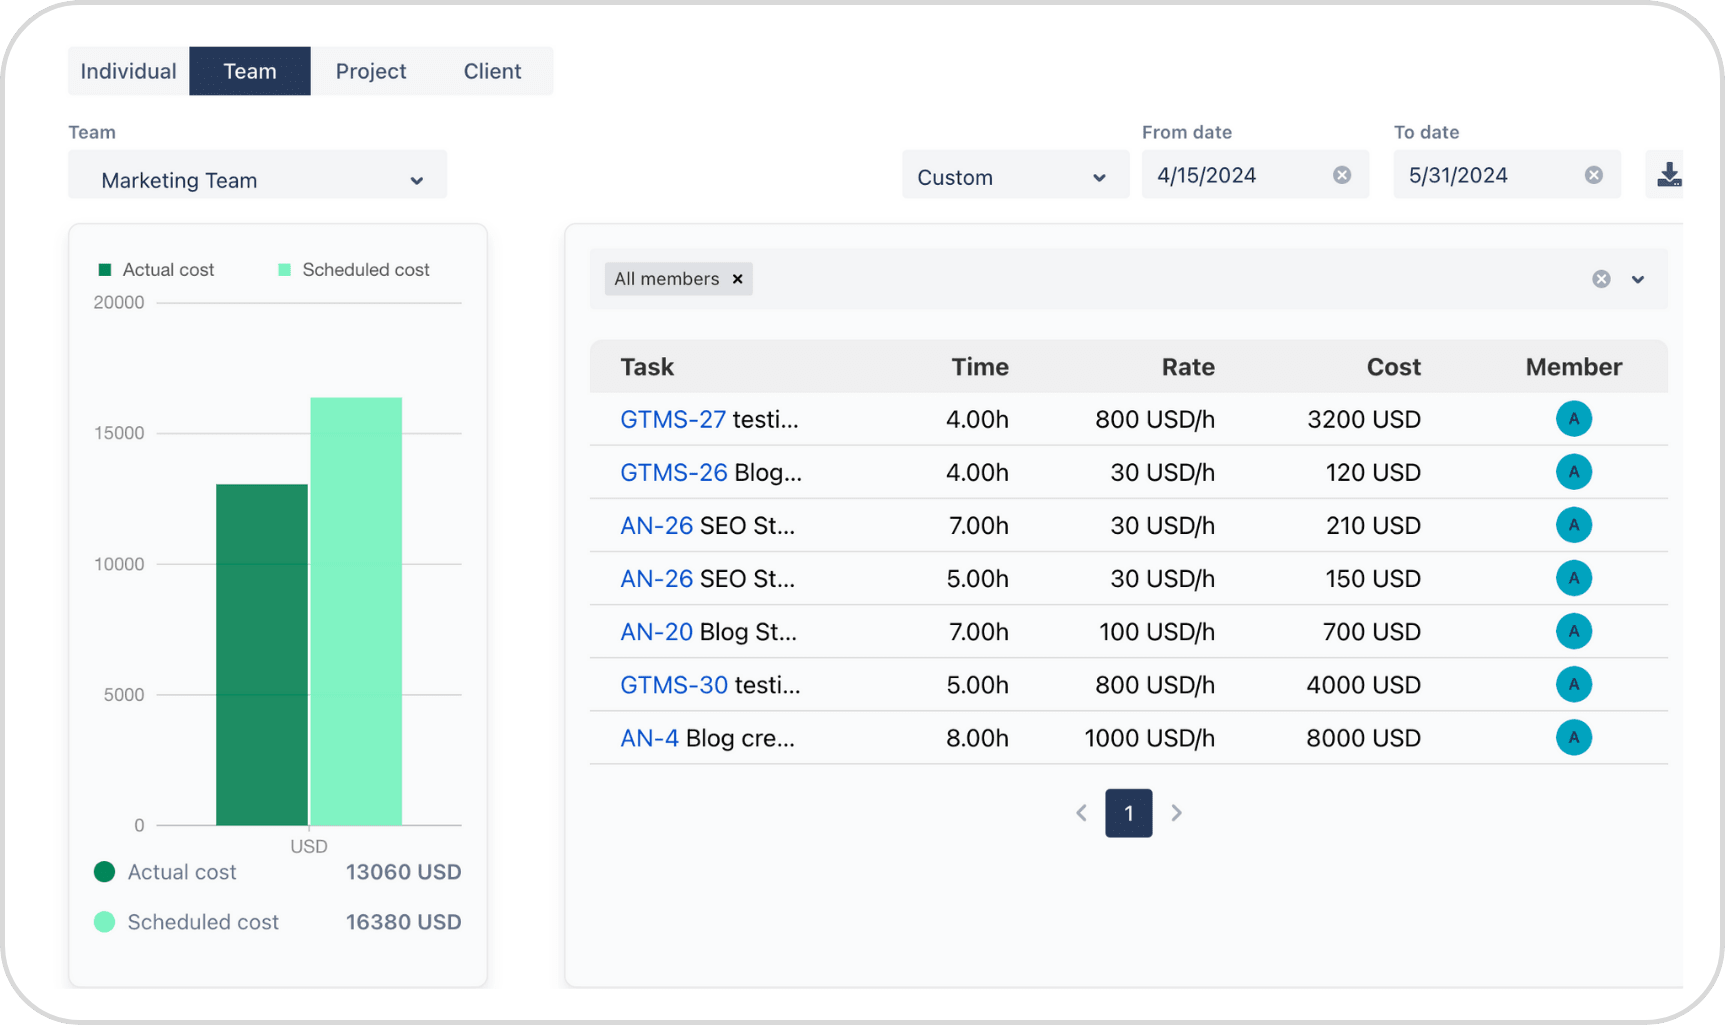Click the Actual cost legend dot

point(105,871)
